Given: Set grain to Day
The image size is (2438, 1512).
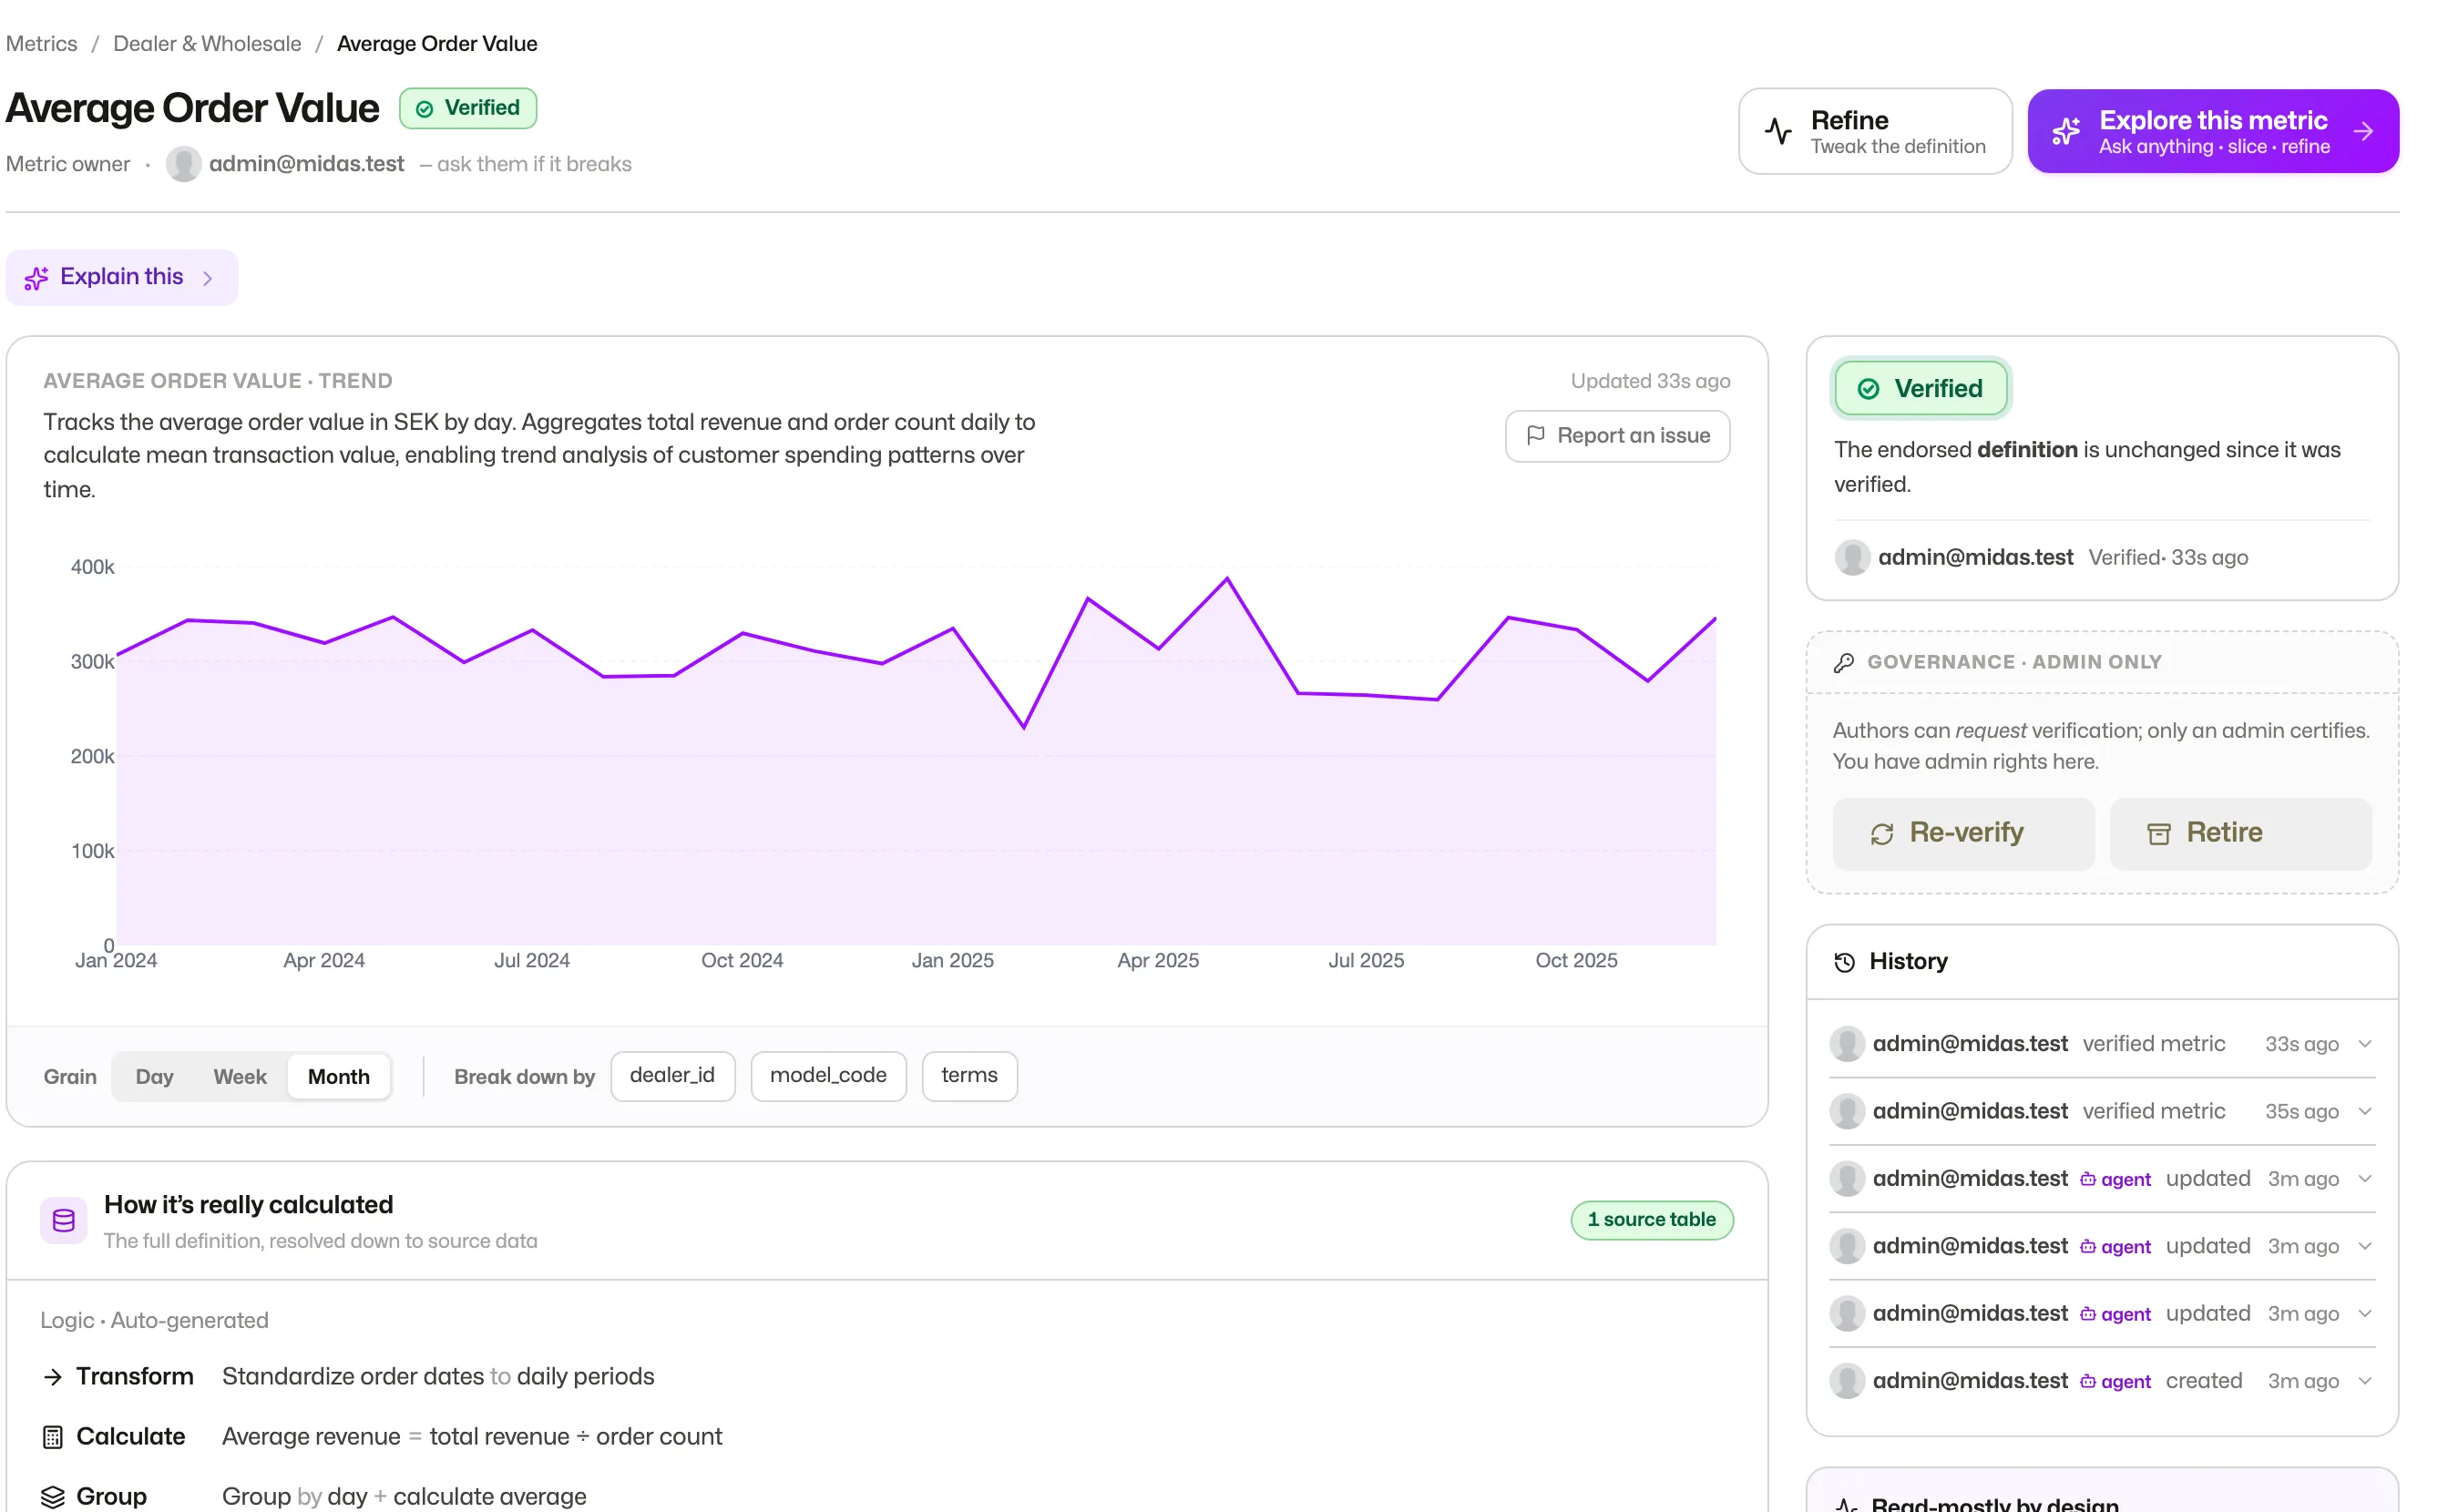Looking at the screenshot, I should click(x=154, y=1077).
